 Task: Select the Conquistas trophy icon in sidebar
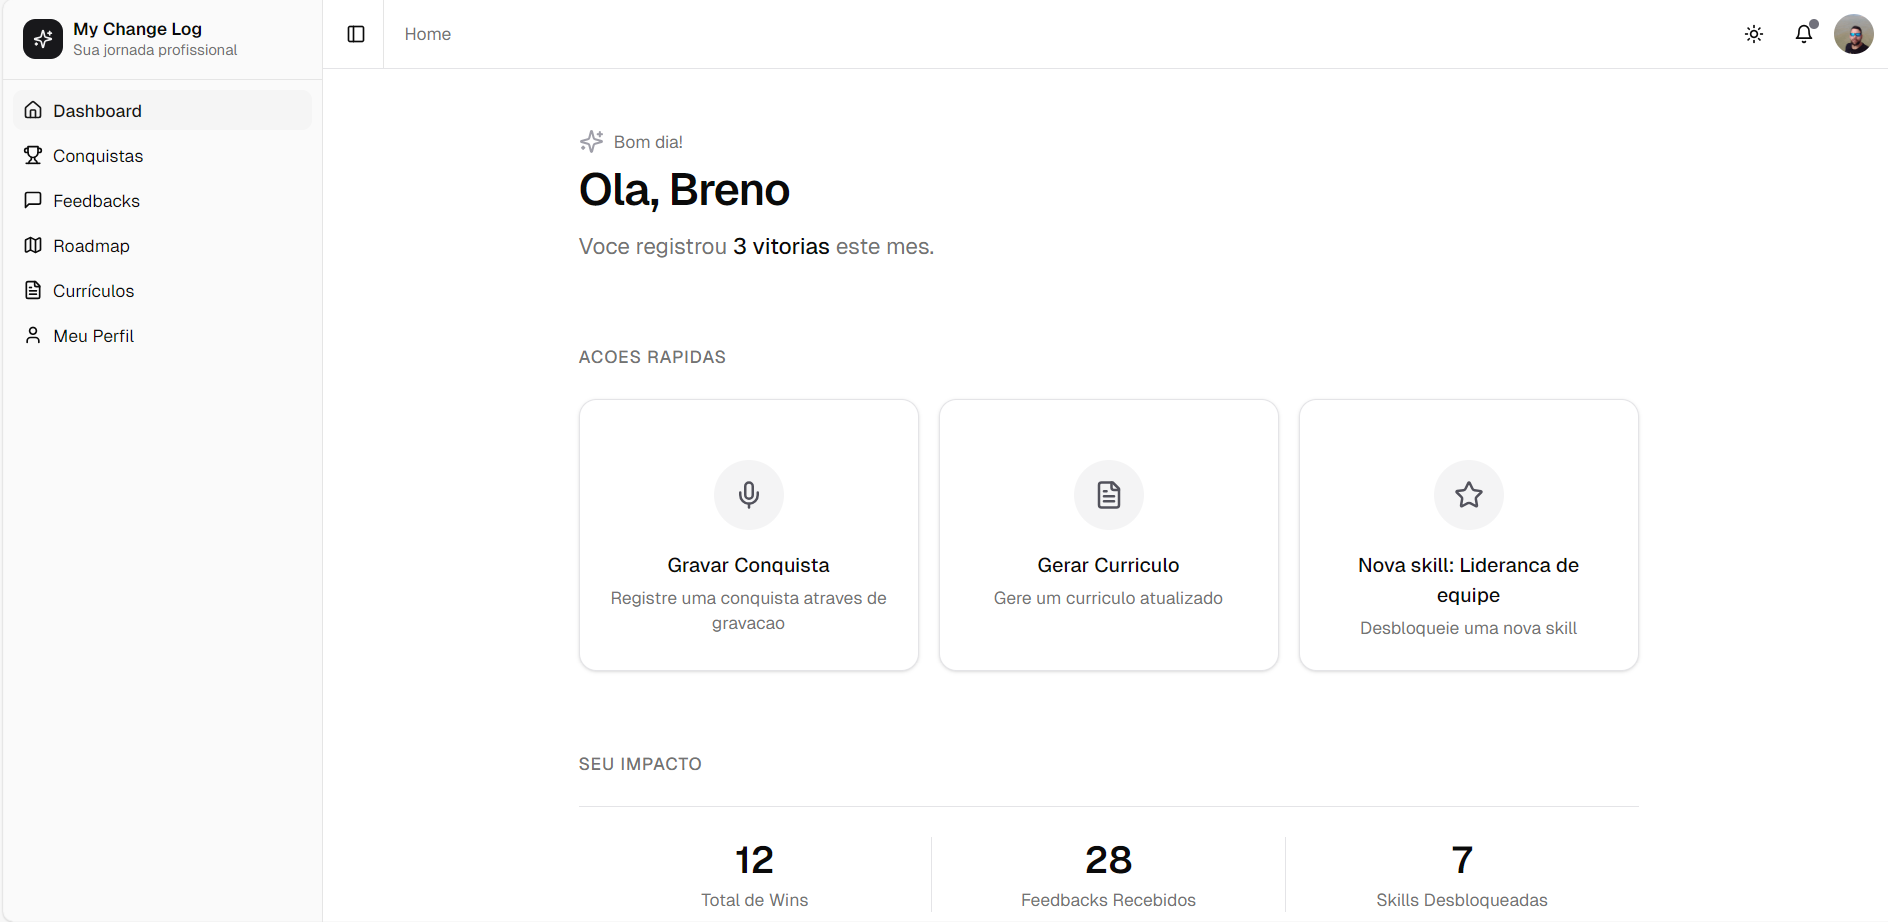(33, 155)
